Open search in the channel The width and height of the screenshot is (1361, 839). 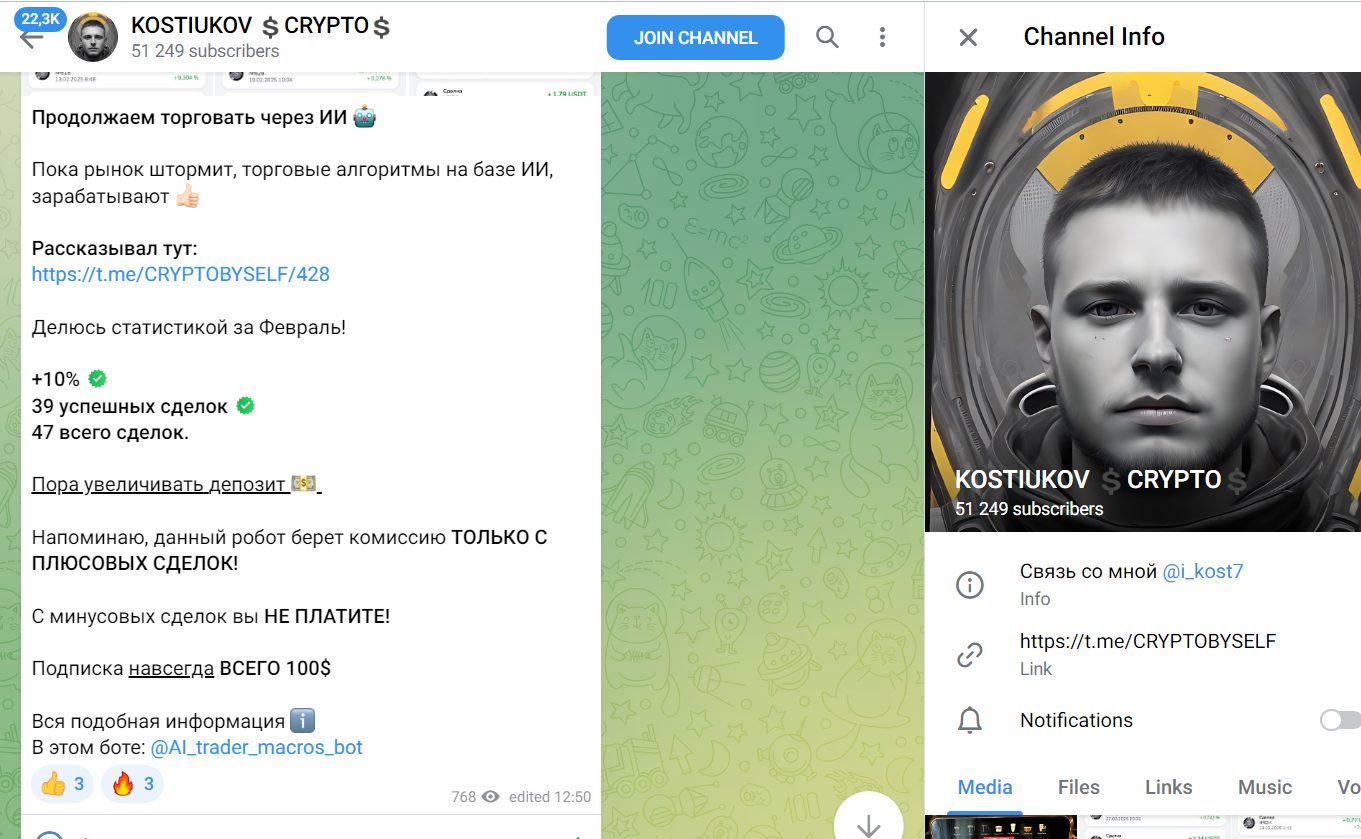click(827, 37)
